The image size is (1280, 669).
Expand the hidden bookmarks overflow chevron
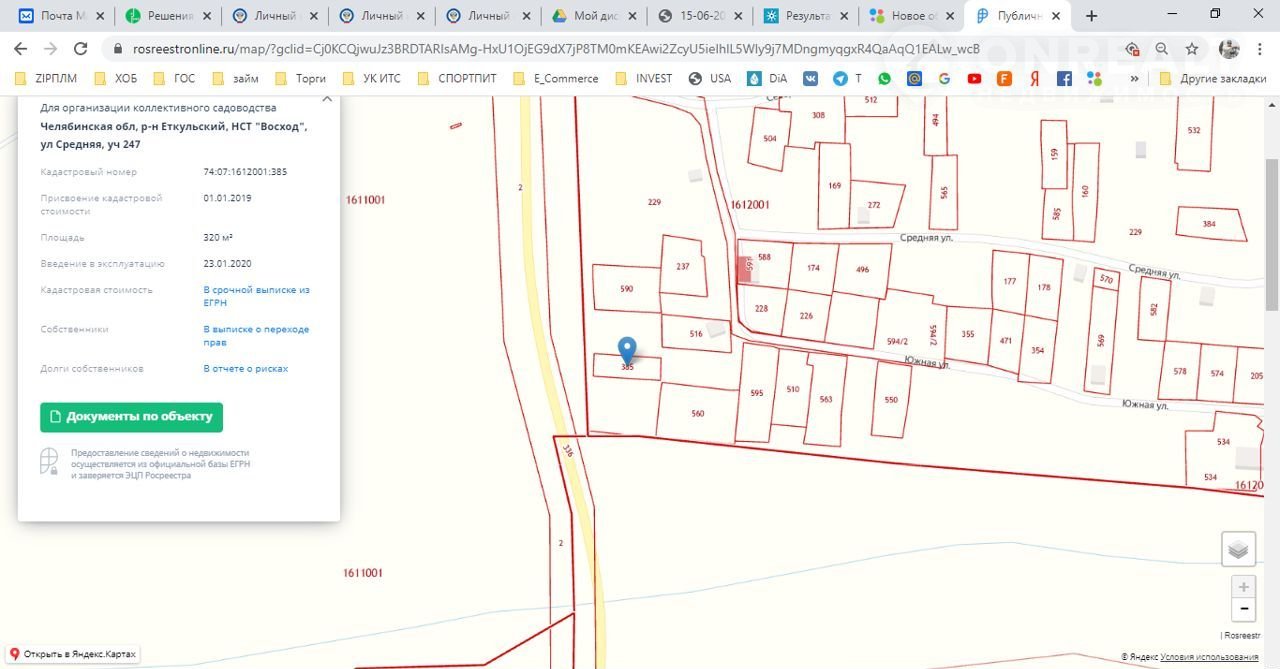[x=1134, y=79]
